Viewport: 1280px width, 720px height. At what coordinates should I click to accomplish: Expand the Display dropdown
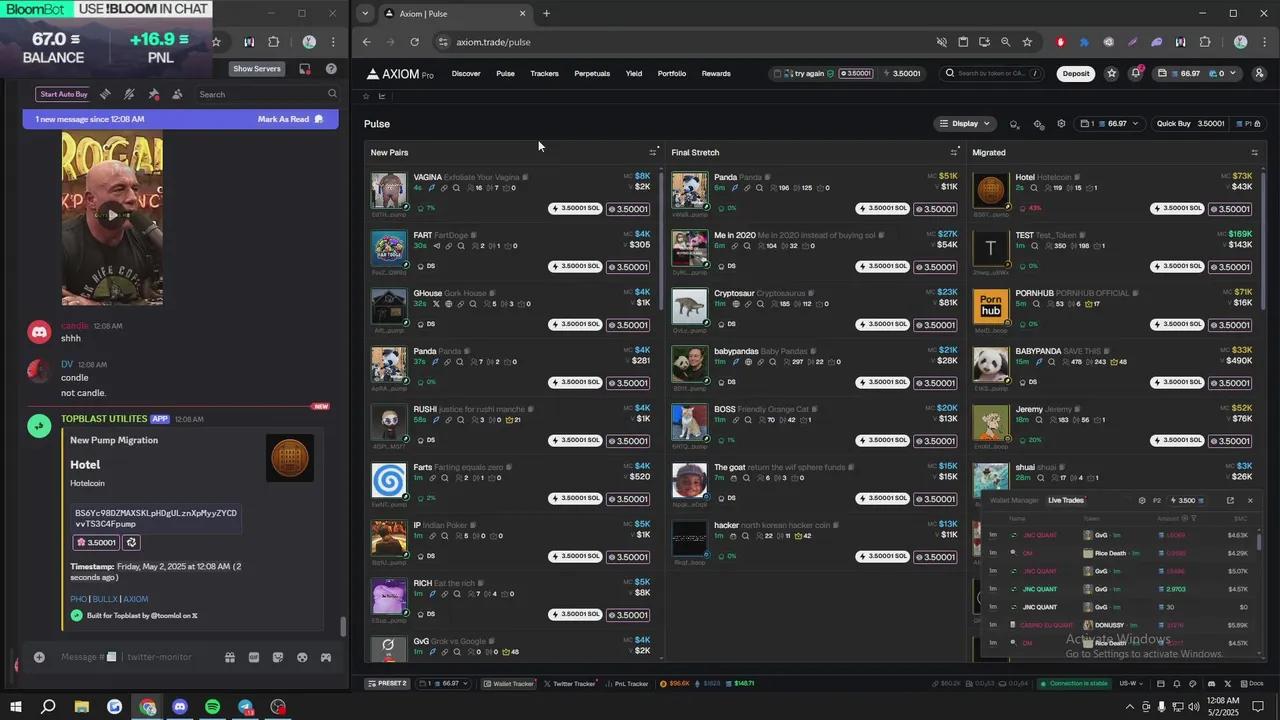964,124
